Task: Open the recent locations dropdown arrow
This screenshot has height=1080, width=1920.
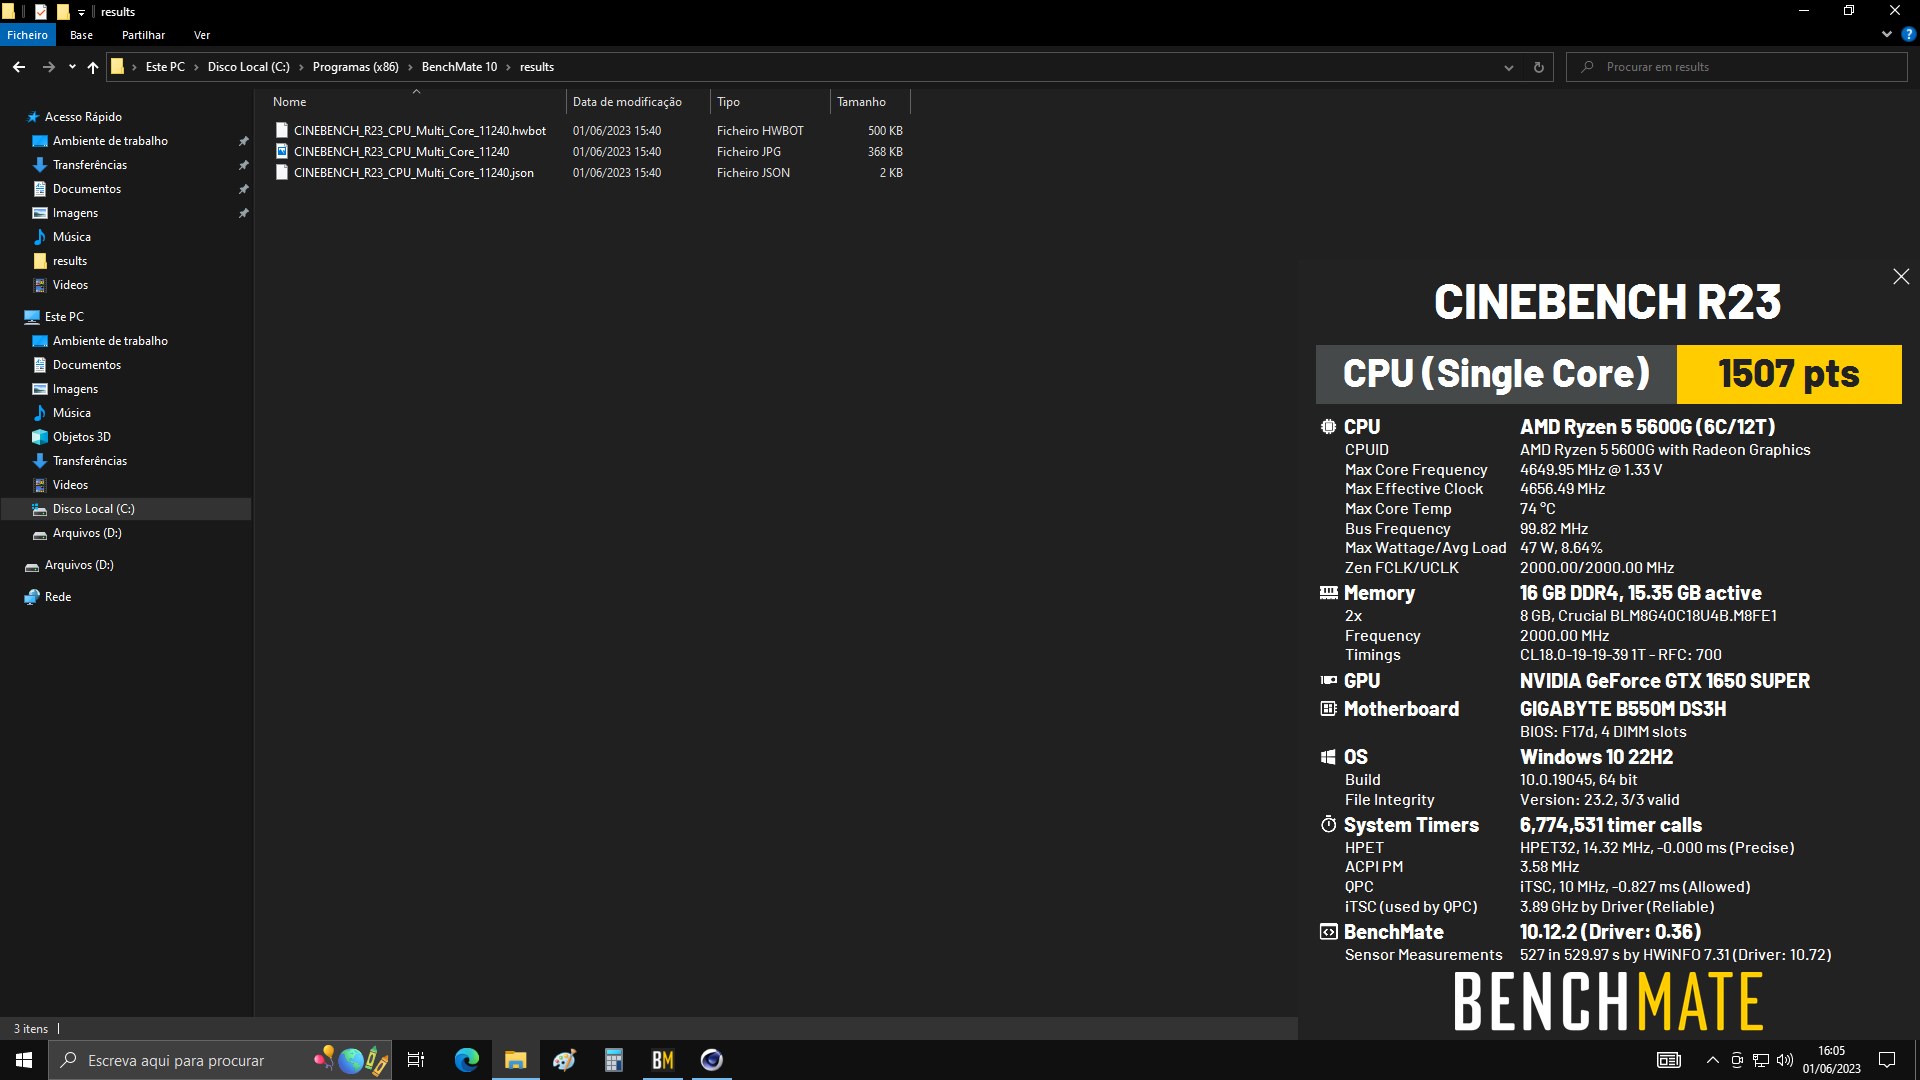Action: tap(72, 67)
